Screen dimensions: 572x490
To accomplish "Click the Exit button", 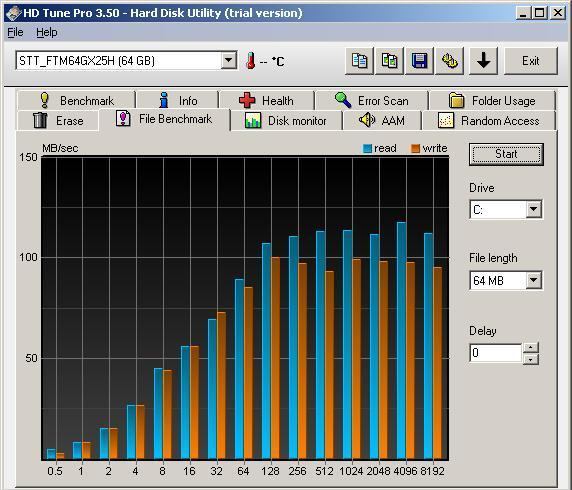I will (531, 61).
